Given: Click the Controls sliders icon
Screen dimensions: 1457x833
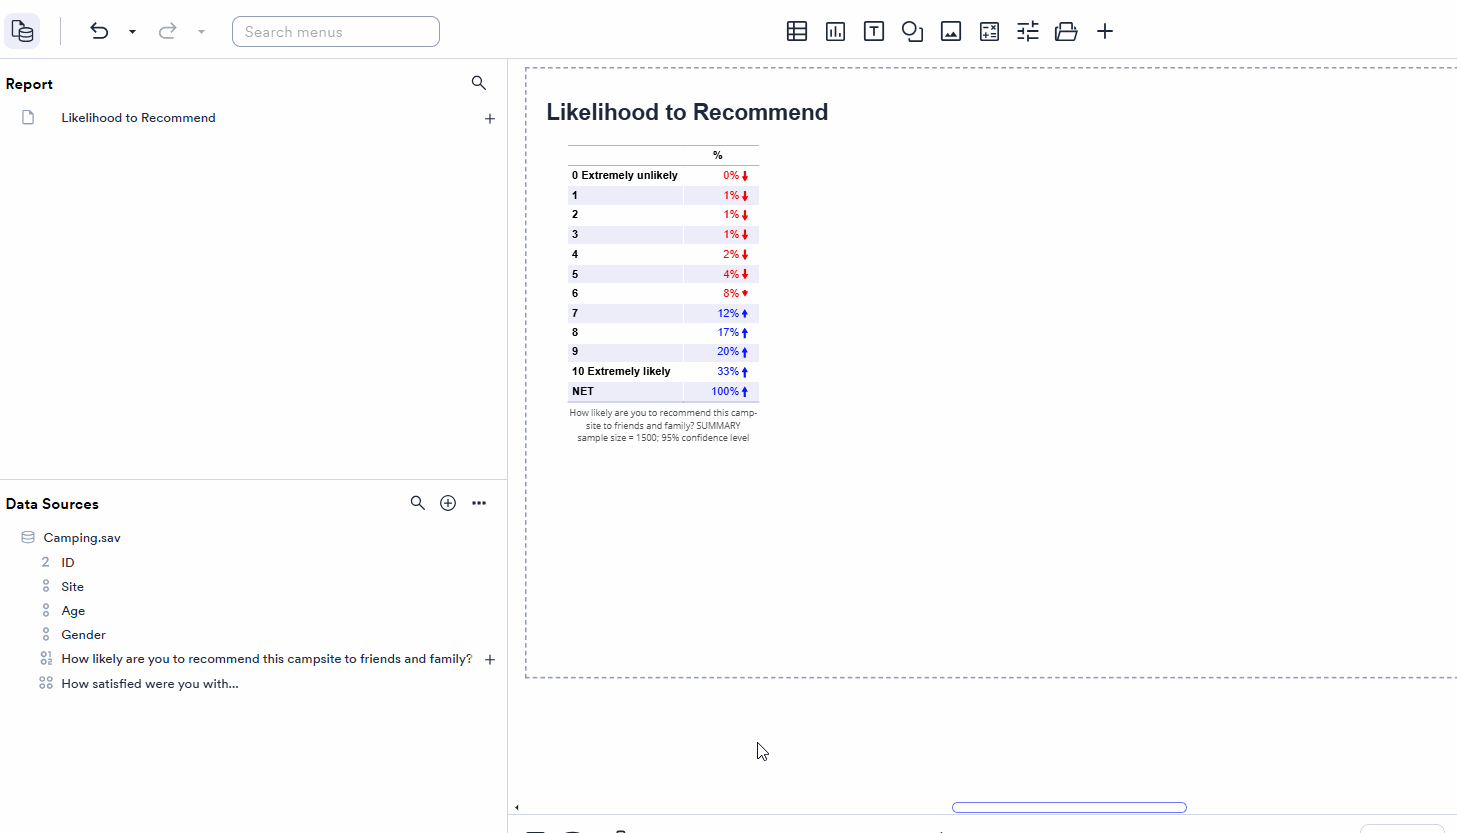Looking at the screenshot, I should (x=1028, y=31).
